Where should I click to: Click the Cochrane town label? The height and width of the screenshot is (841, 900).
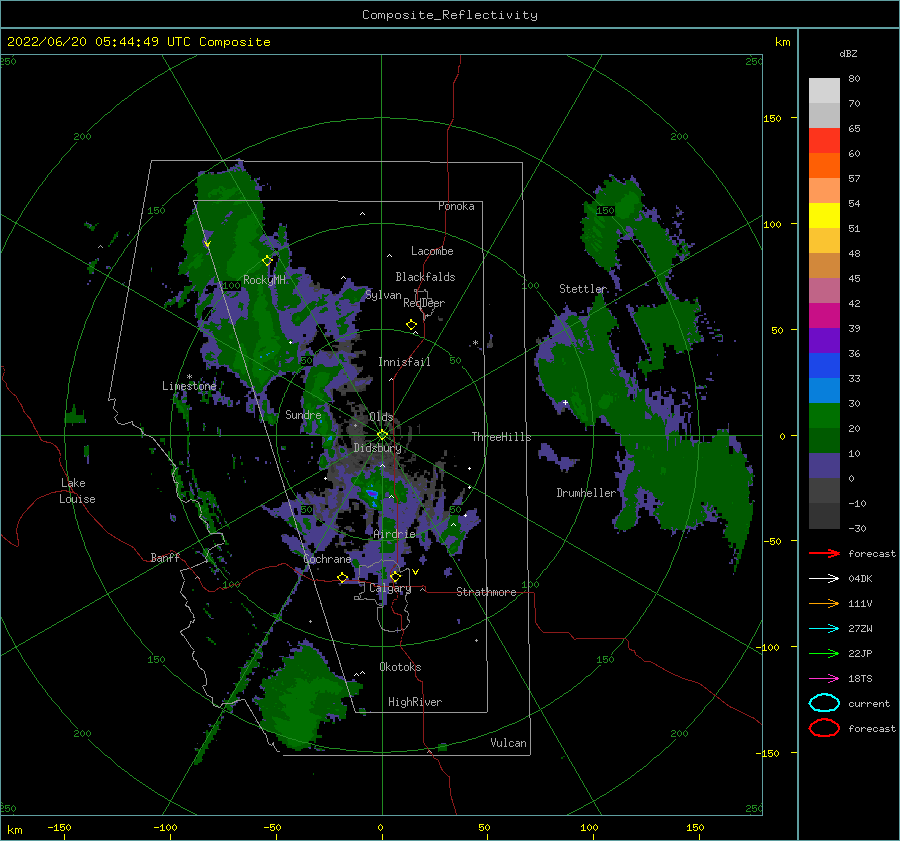coord(327,559)
